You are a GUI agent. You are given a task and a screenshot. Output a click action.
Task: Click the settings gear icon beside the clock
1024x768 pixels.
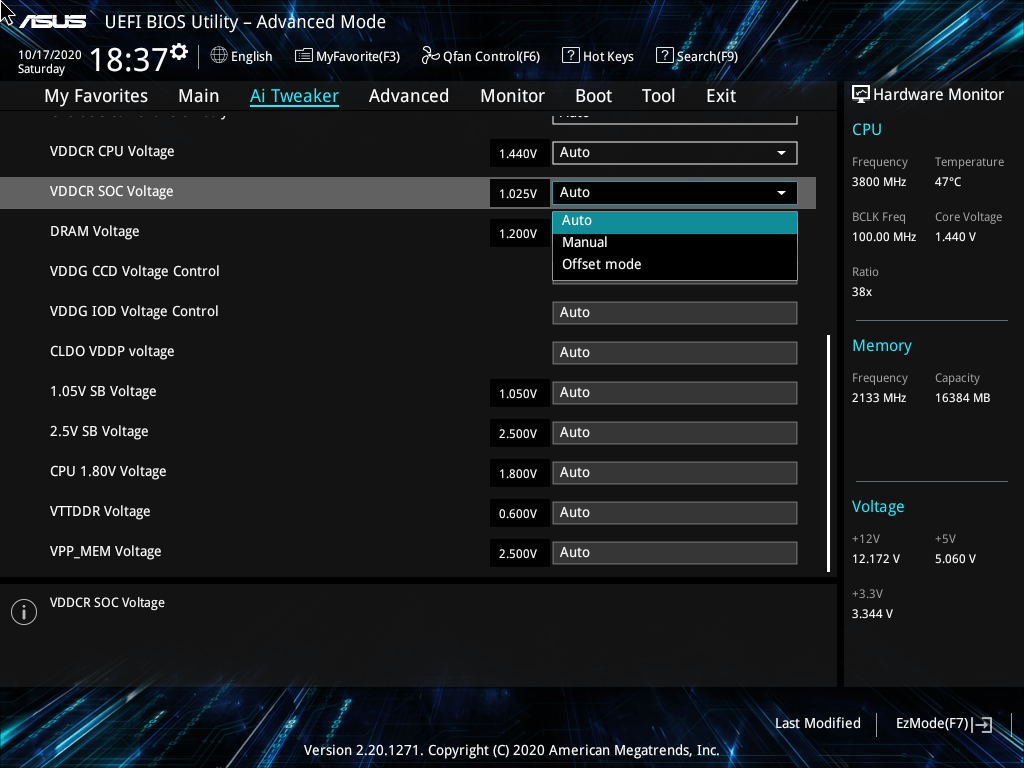(179, 52)
